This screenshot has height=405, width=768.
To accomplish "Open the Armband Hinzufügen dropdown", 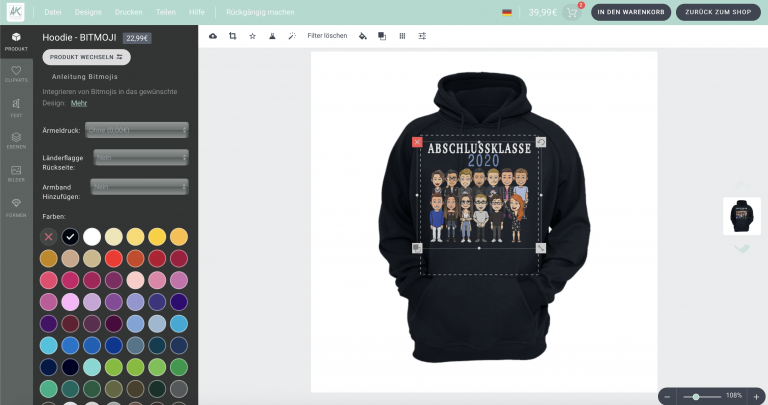I will tap(139, 186).
